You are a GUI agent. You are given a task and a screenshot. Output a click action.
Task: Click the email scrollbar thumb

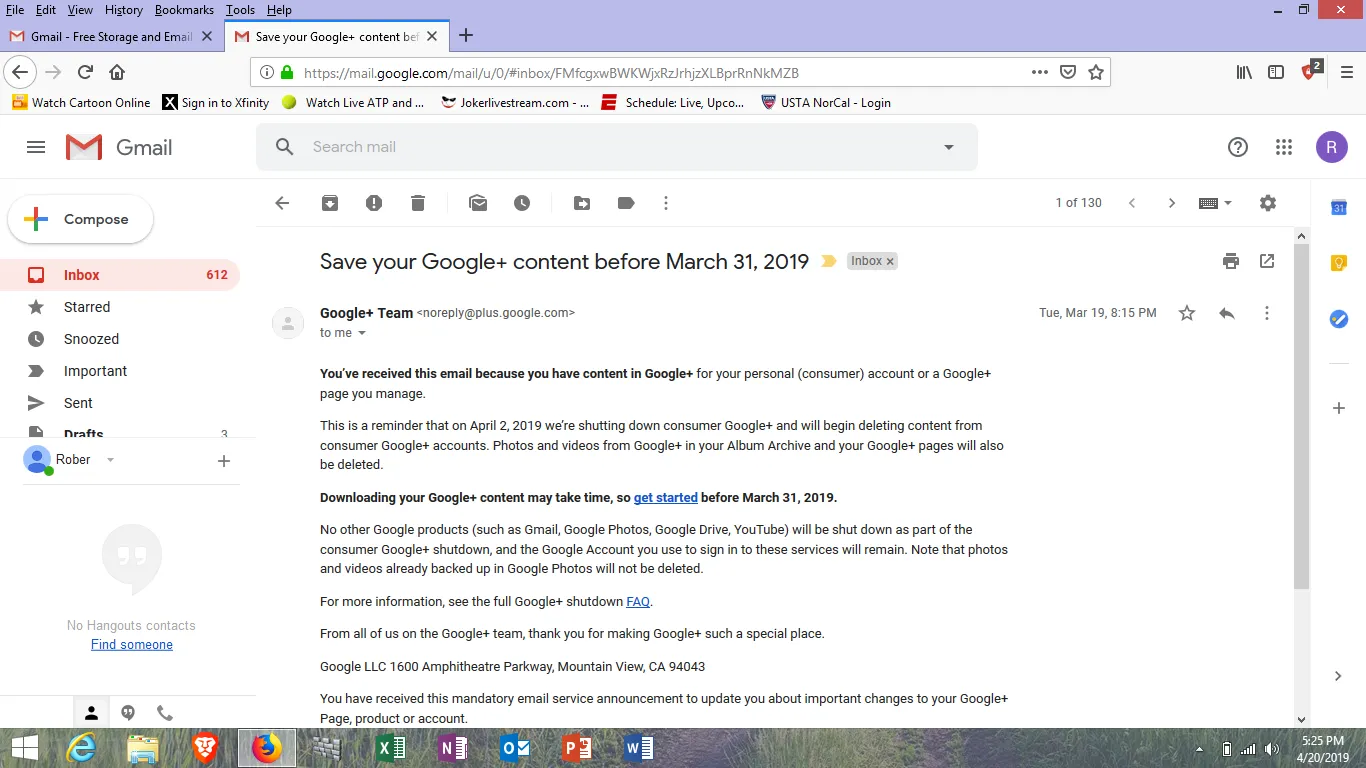tap(1301, 415)
